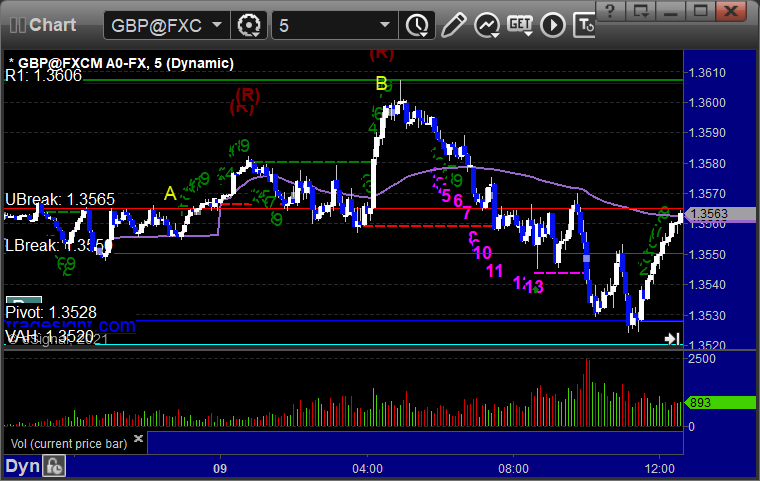The width and height of the screenshot is (760, 481).
Task: Open the Chart window menu
Action: (43, 25)
